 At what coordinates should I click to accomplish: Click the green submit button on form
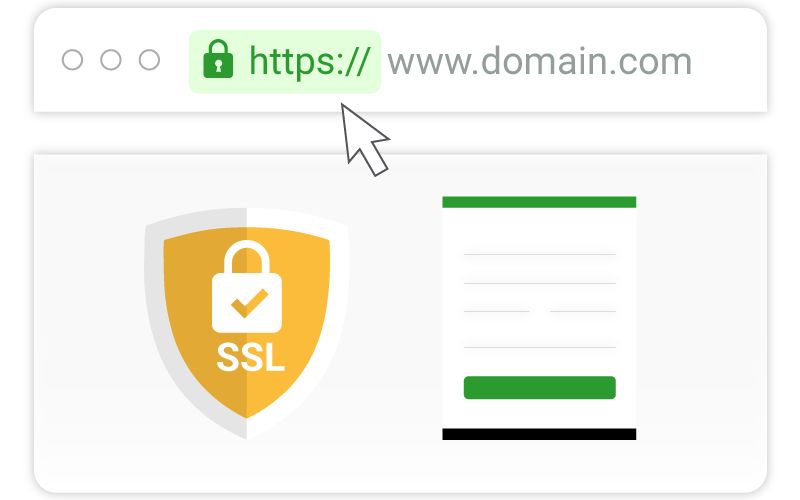[540, 388]
